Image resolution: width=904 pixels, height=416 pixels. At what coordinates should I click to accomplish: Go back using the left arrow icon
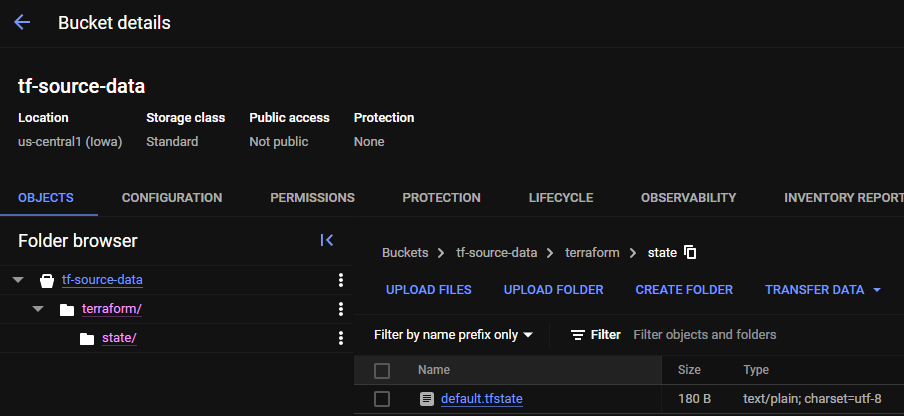tap(22, 22)
